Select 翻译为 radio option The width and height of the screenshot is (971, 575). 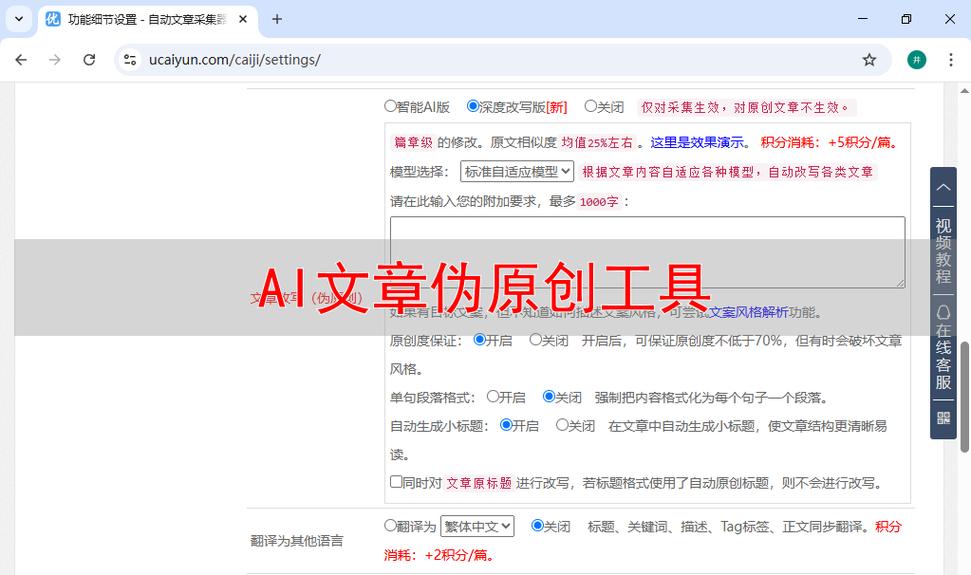click(390, 525)
